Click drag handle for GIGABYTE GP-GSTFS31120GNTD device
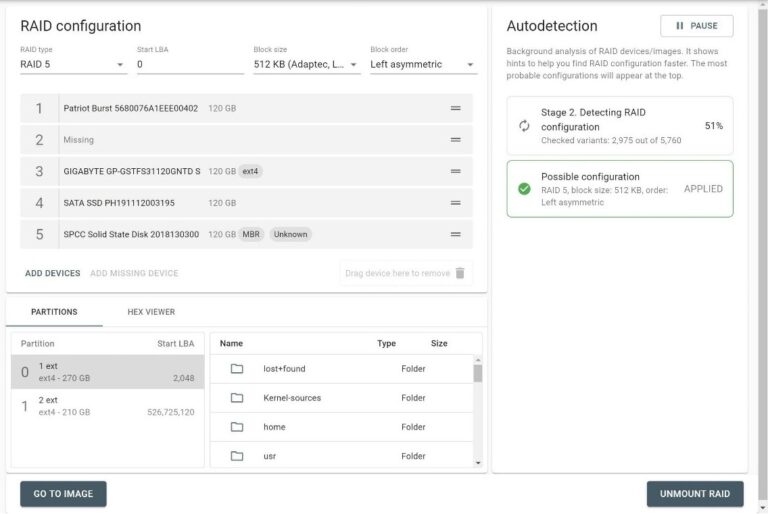Viewport: 768px width, 514px height. (455, 171)
